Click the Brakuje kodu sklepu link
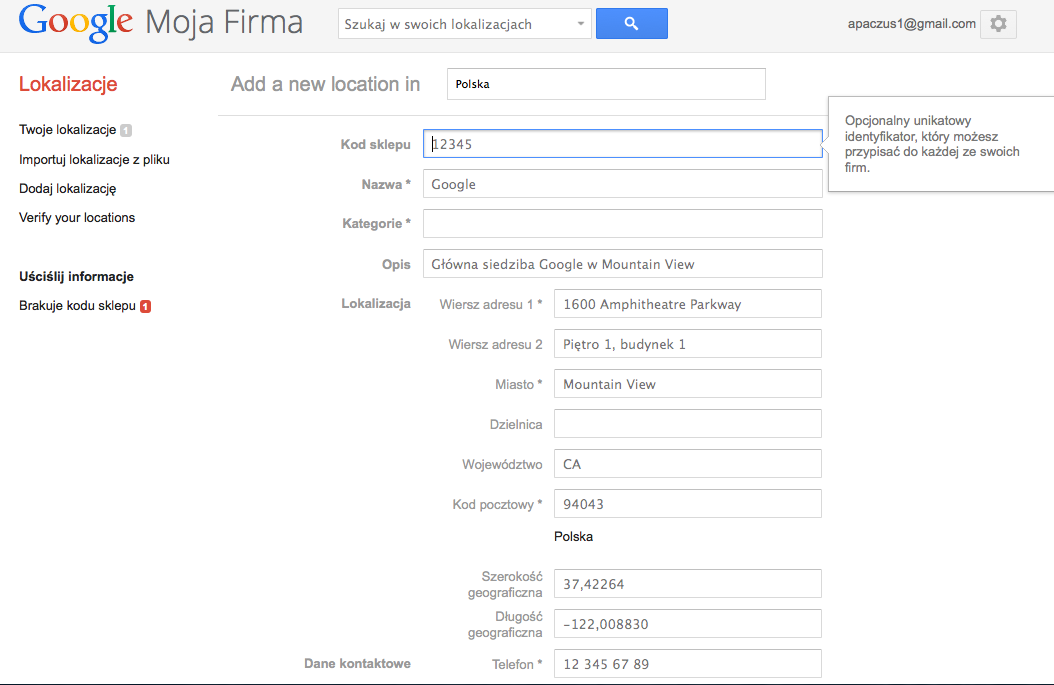 (77, 306)
